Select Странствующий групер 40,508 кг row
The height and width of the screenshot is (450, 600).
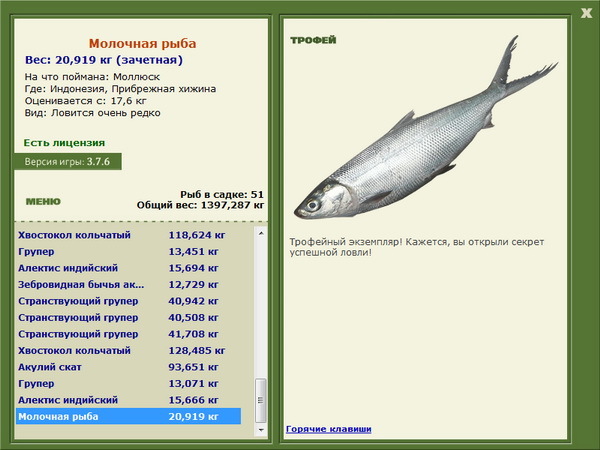(x=128, y=318)
